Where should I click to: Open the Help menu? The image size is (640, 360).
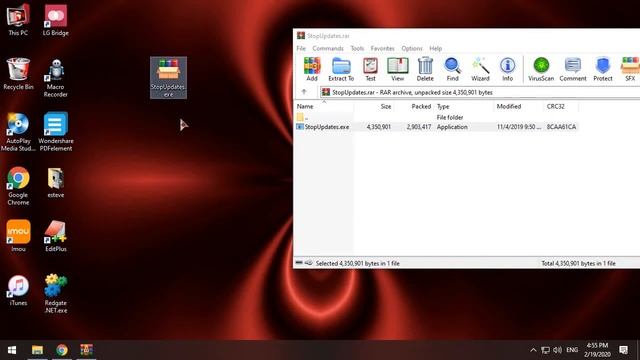pyautogui.click(x=436, y=48)
